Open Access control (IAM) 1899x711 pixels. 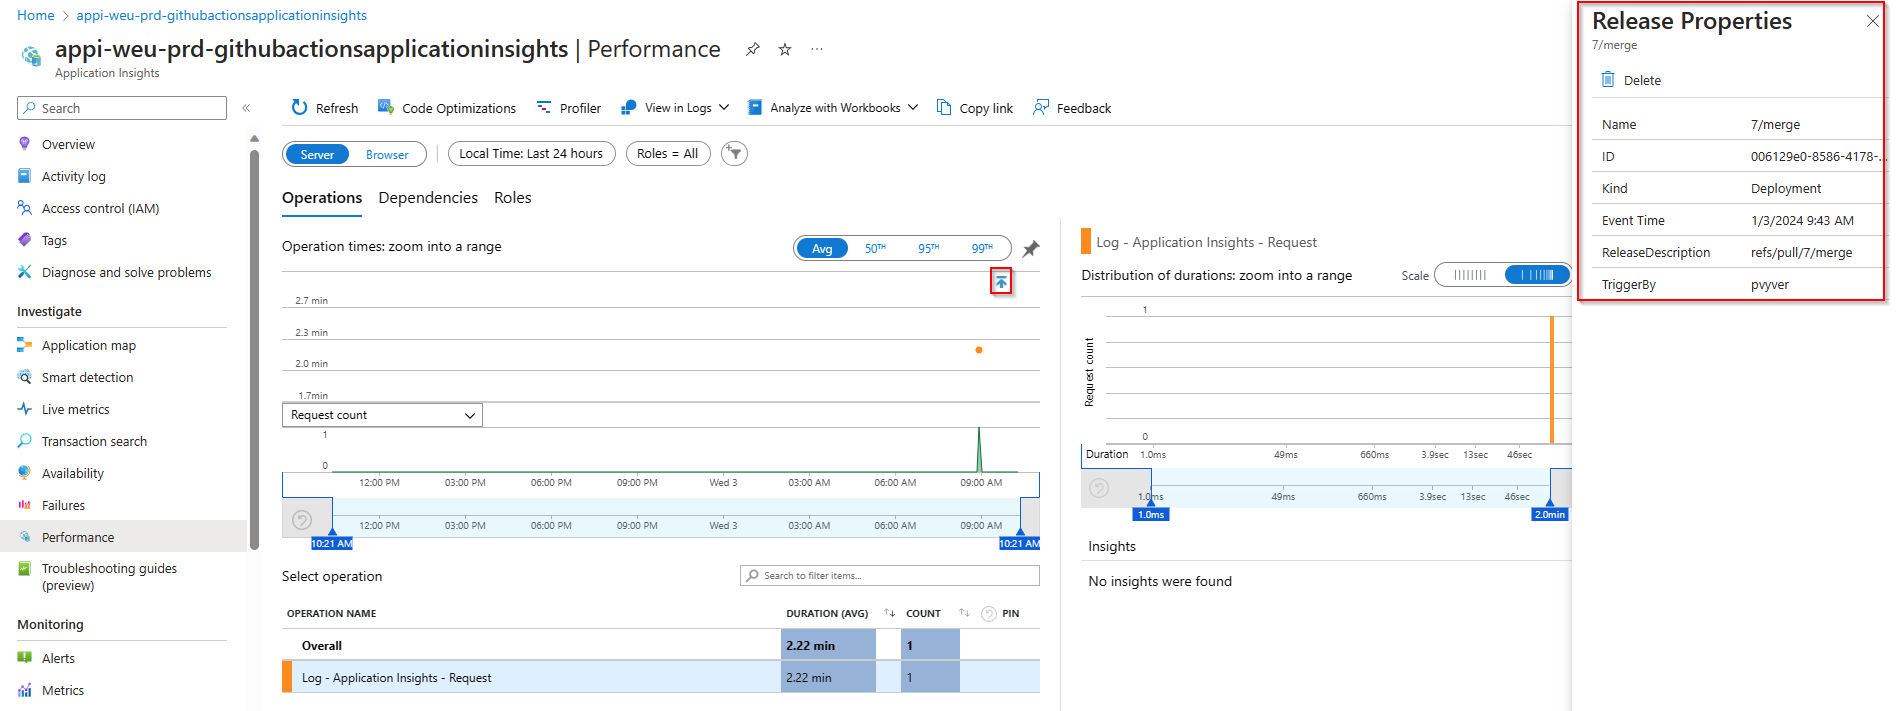point(100,208)
